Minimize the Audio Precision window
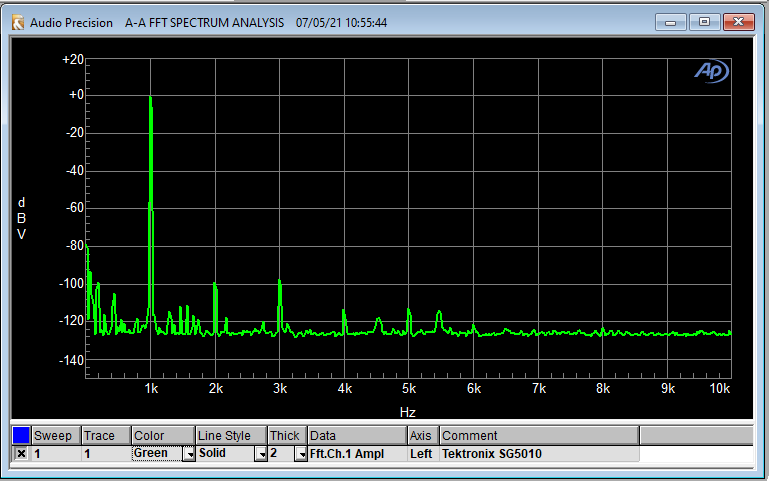 670,23
